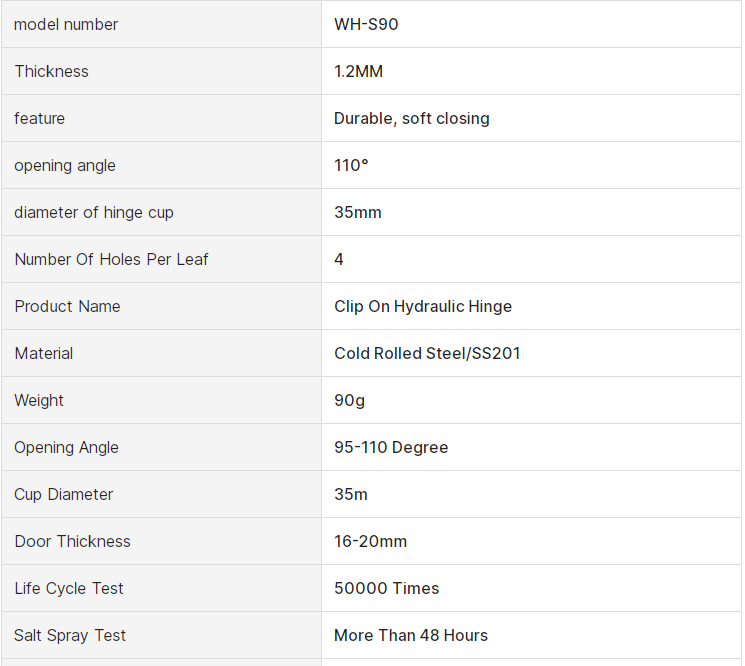Click 'Cold Rolled Steel/SS201' material value

[427, 353]
